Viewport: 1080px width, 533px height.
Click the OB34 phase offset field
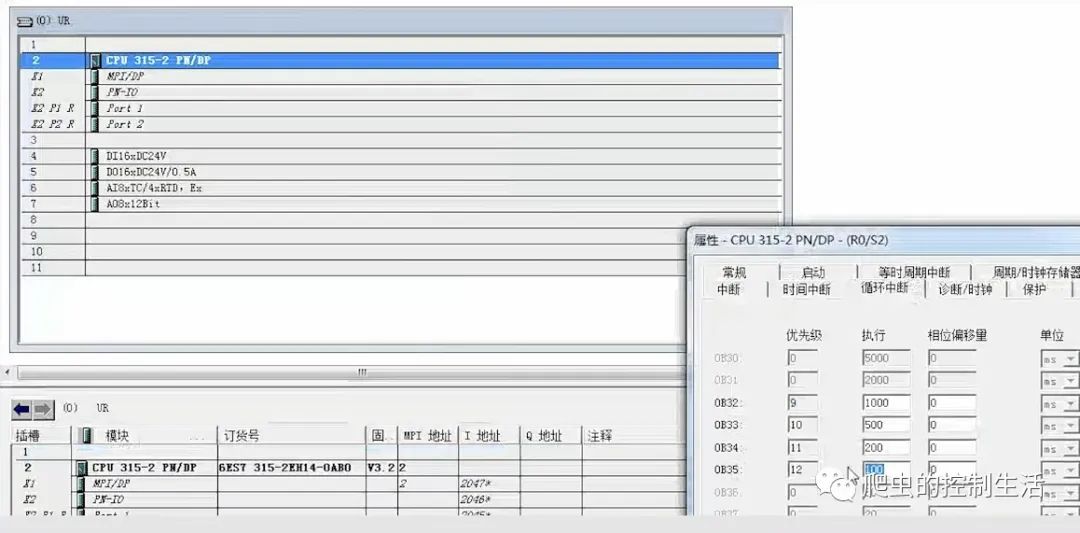coord(952,448)
